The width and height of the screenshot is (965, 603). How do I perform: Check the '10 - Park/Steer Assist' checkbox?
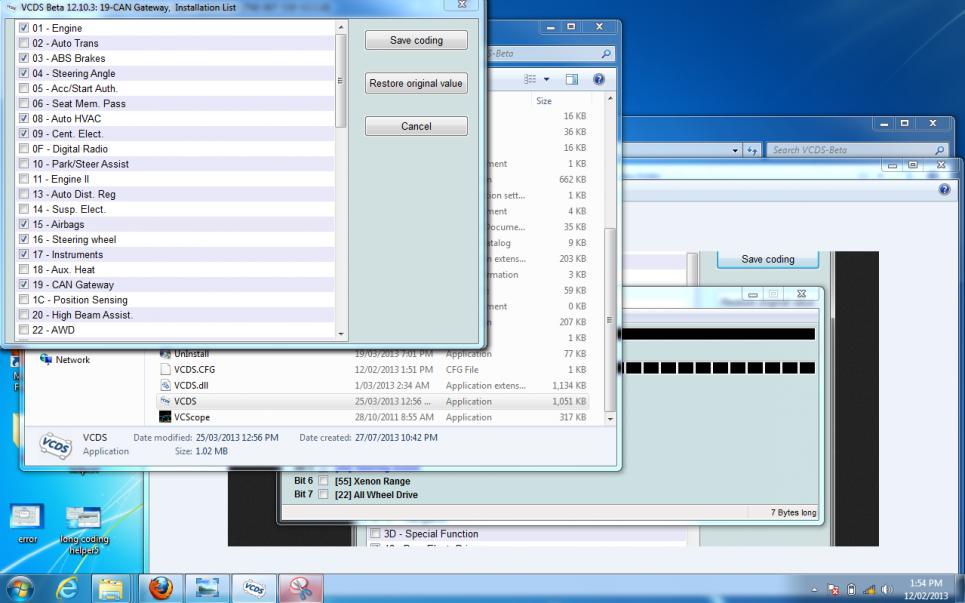pos(24,164)
